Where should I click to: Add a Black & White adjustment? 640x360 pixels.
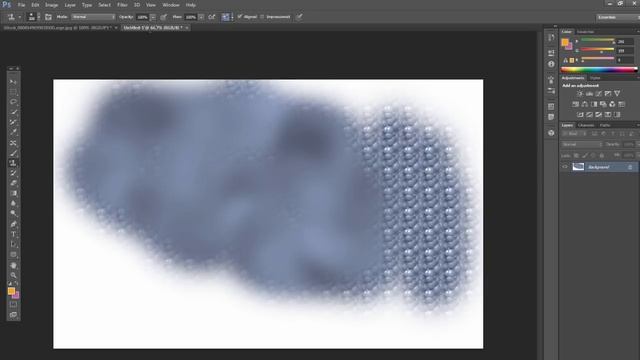[x=594, y=104]
